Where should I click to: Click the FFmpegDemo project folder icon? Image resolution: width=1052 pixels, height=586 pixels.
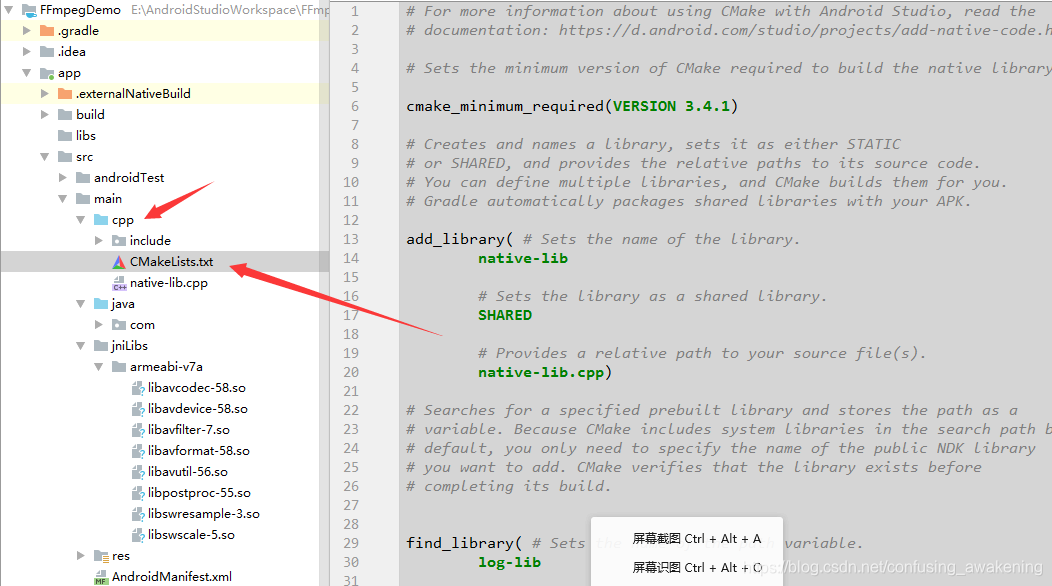[x=30, y=10]
